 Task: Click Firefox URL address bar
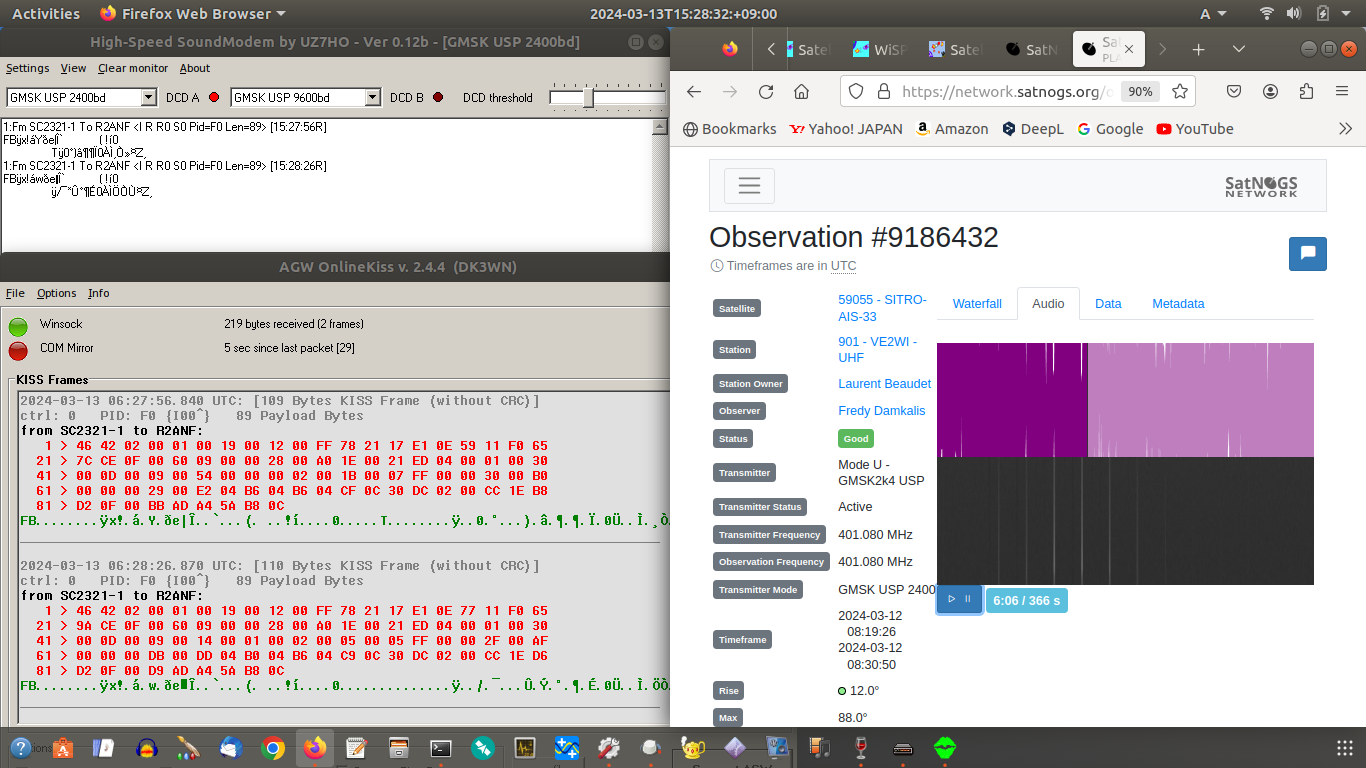[1007, 91]
